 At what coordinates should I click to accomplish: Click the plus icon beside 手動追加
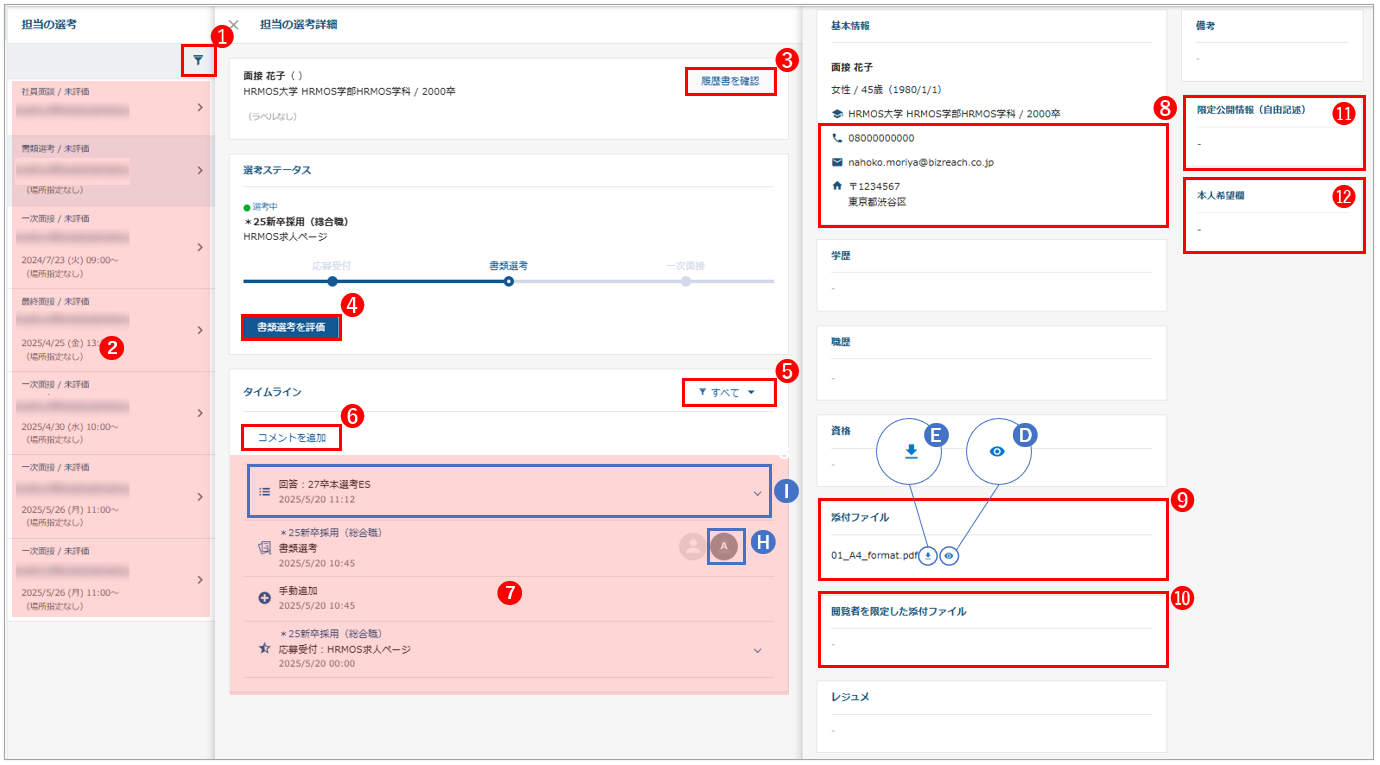[265, 598]
